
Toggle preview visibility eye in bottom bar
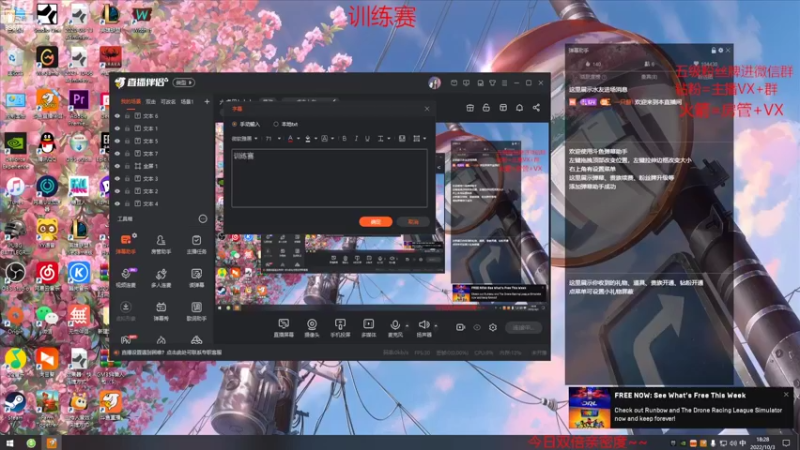(477, 327)
